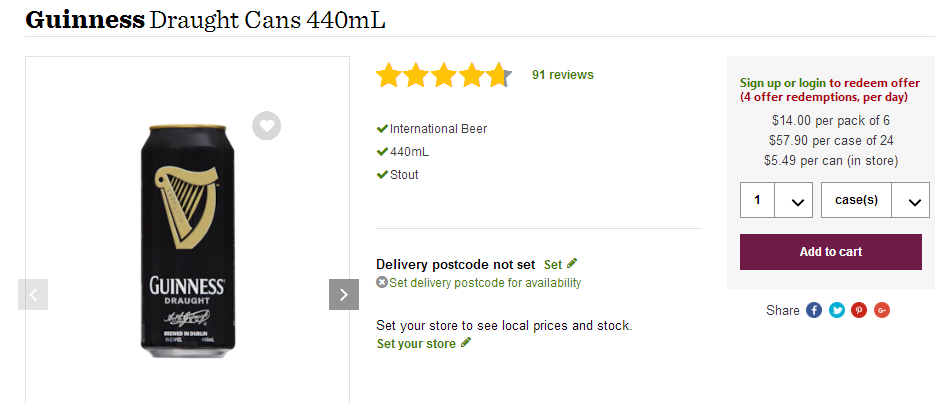Click pencil icon beside Set your store
The image size is (947, 403).
[x=466, y=343]
